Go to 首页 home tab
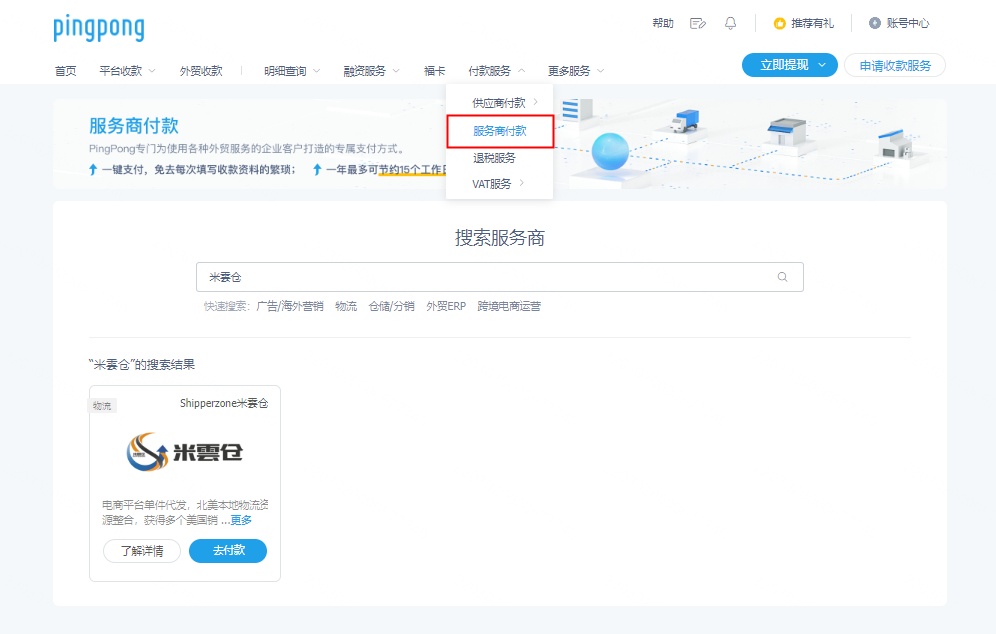 pos(65,71)
